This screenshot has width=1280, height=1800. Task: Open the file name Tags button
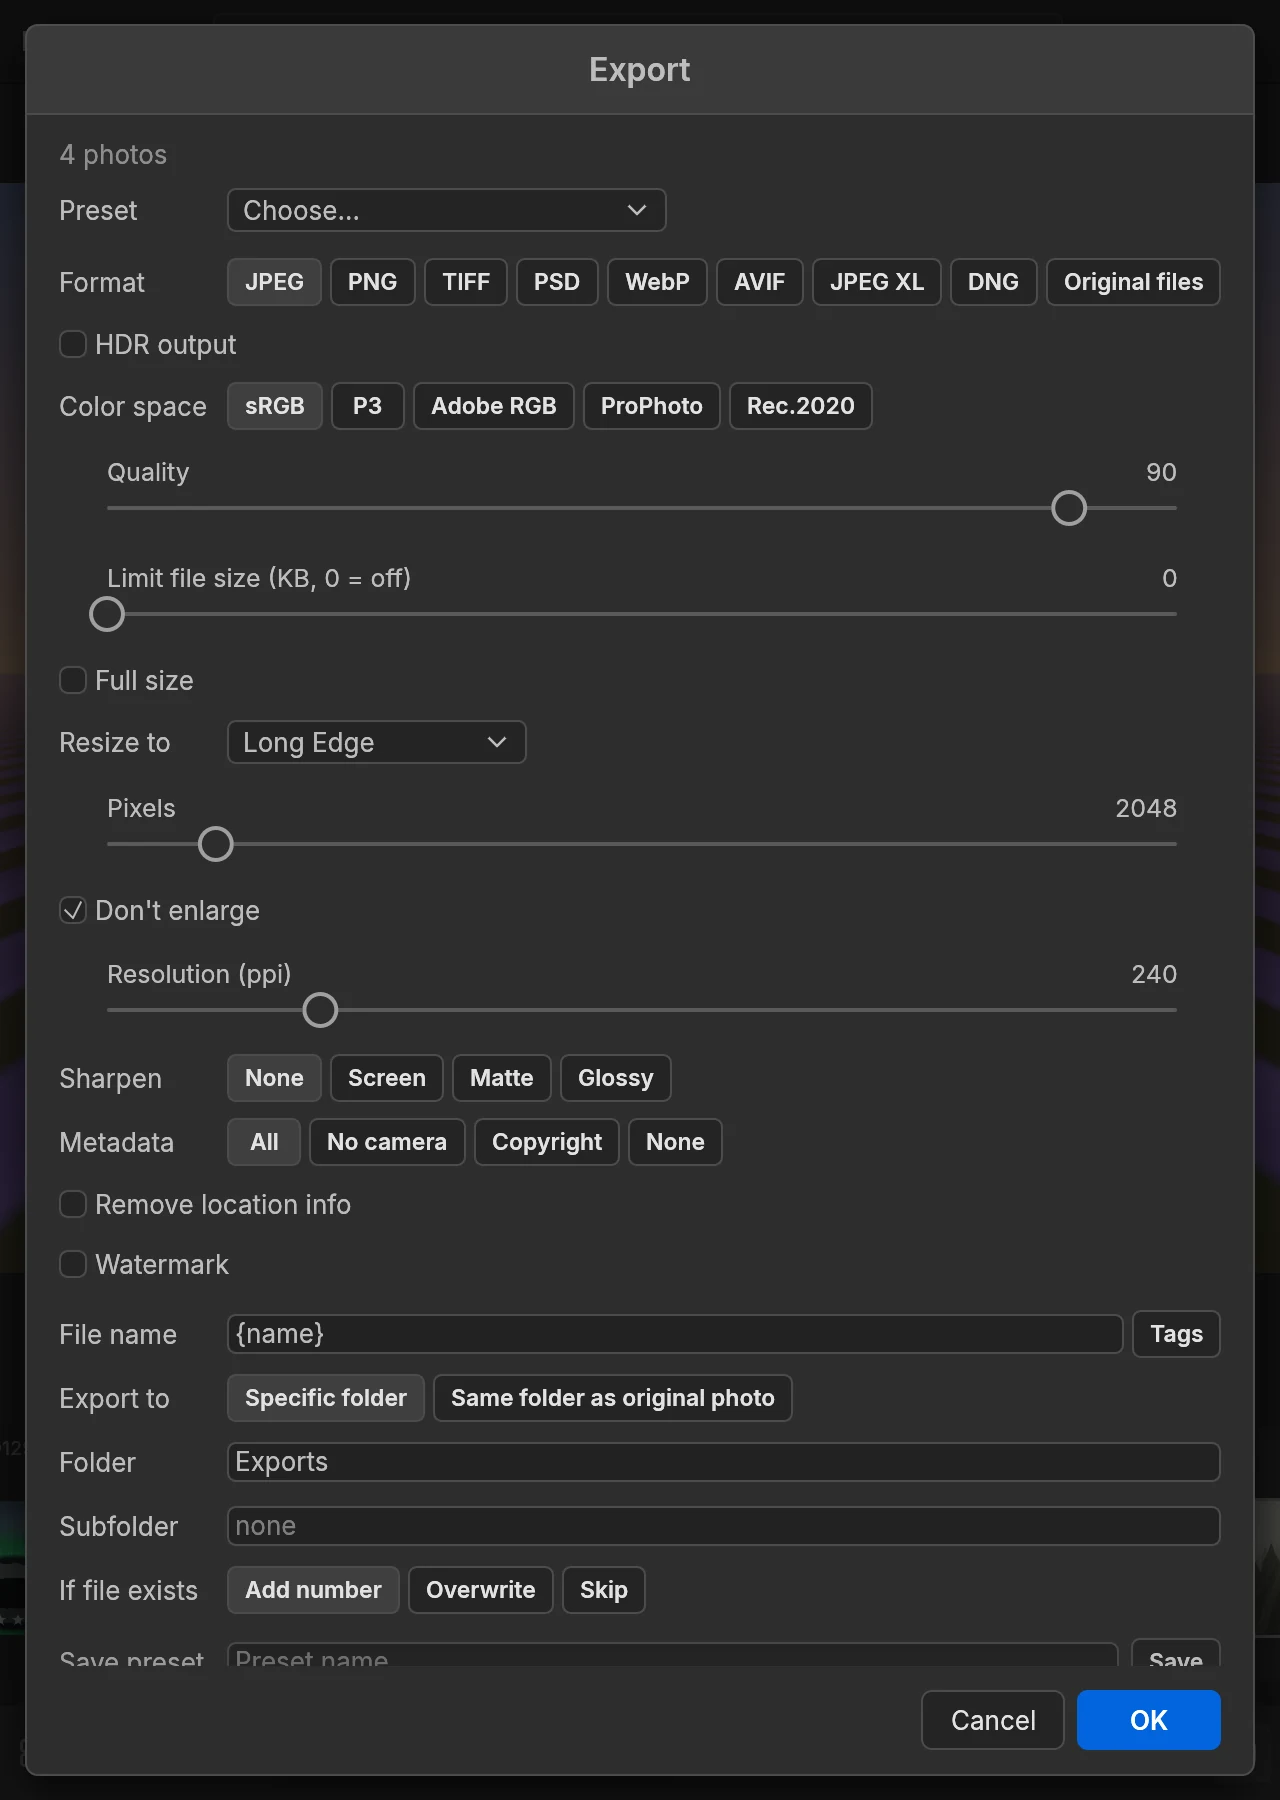coord(1176,1334)
